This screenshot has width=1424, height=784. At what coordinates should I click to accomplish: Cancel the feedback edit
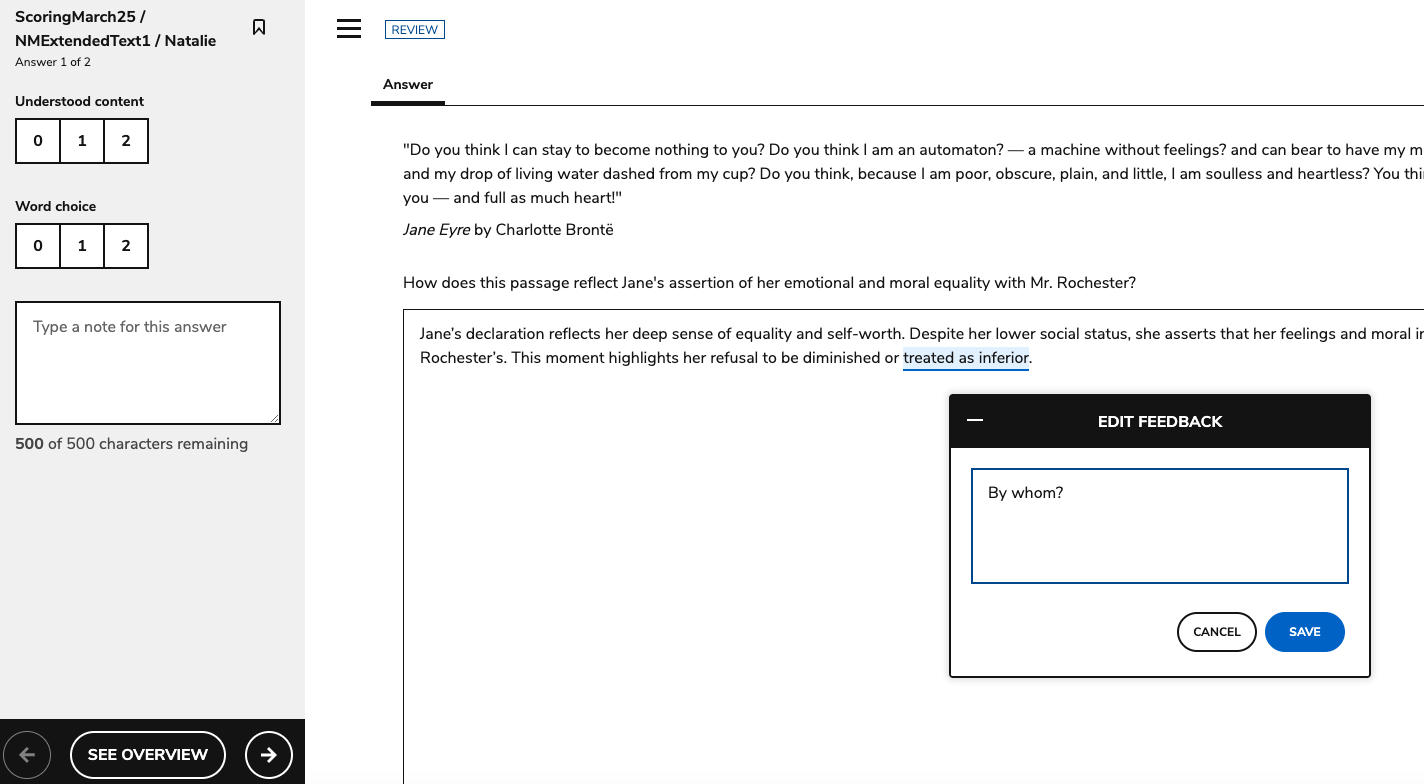coord(1216,632)
